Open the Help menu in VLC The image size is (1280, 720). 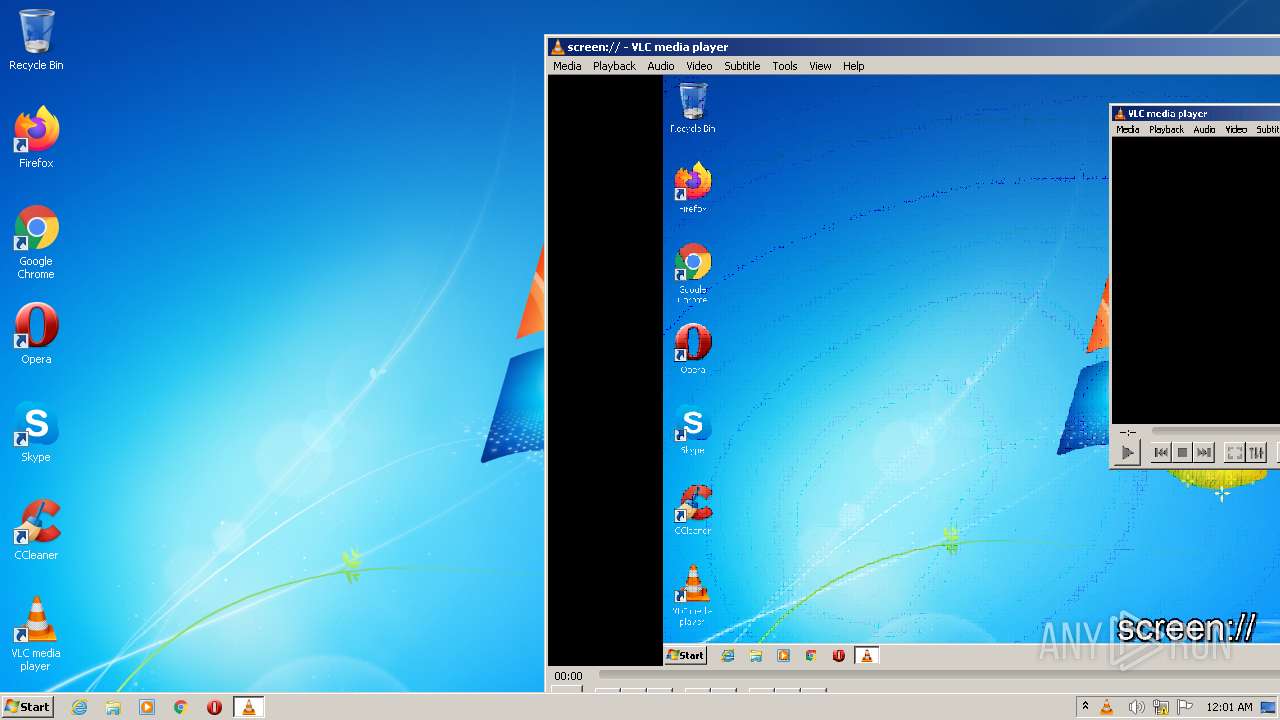[x=853, y=66]
